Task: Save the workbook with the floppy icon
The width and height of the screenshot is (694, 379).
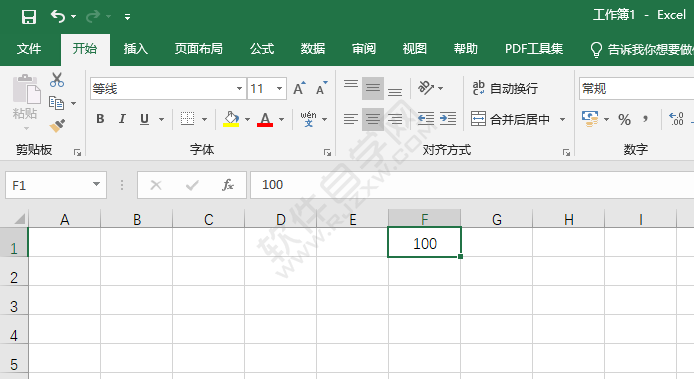Action: [x=29, y=17]
